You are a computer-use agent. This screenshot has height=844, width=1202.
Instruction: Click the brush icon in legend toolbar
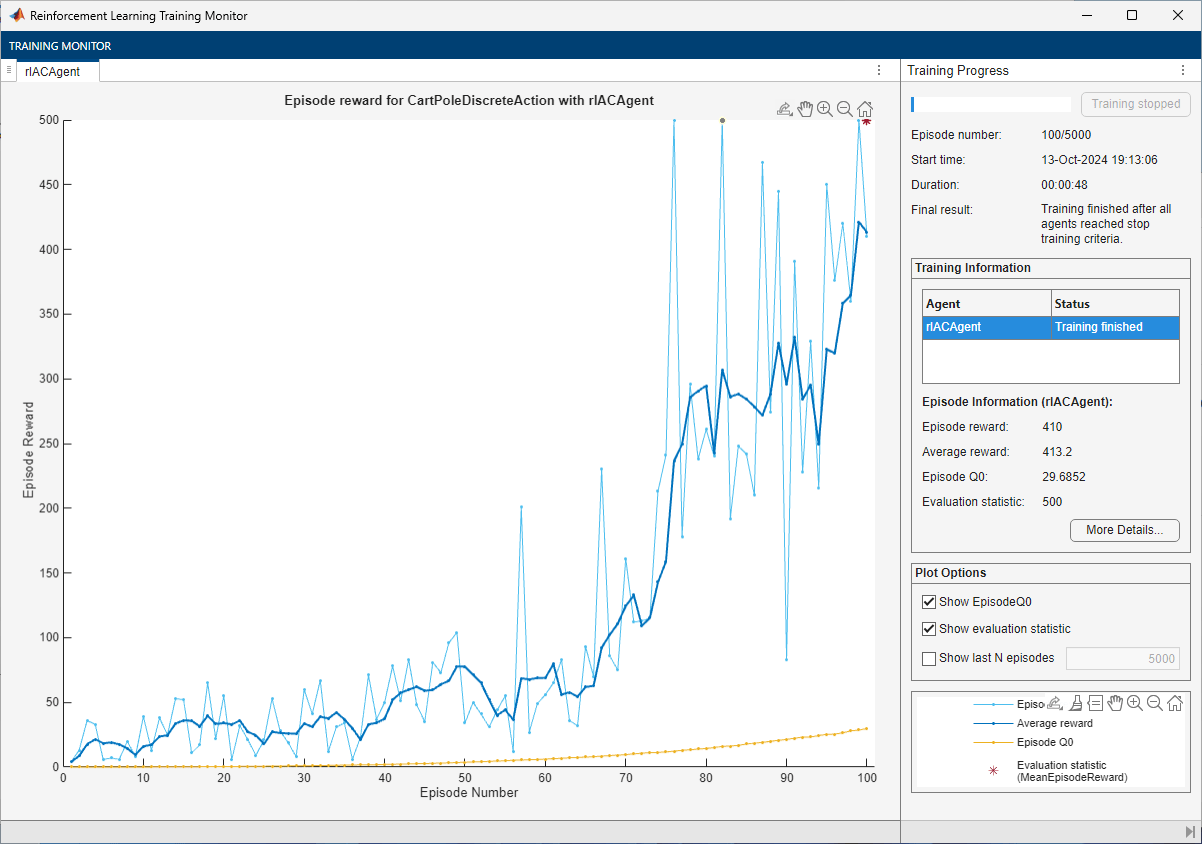coord(1075,703)
